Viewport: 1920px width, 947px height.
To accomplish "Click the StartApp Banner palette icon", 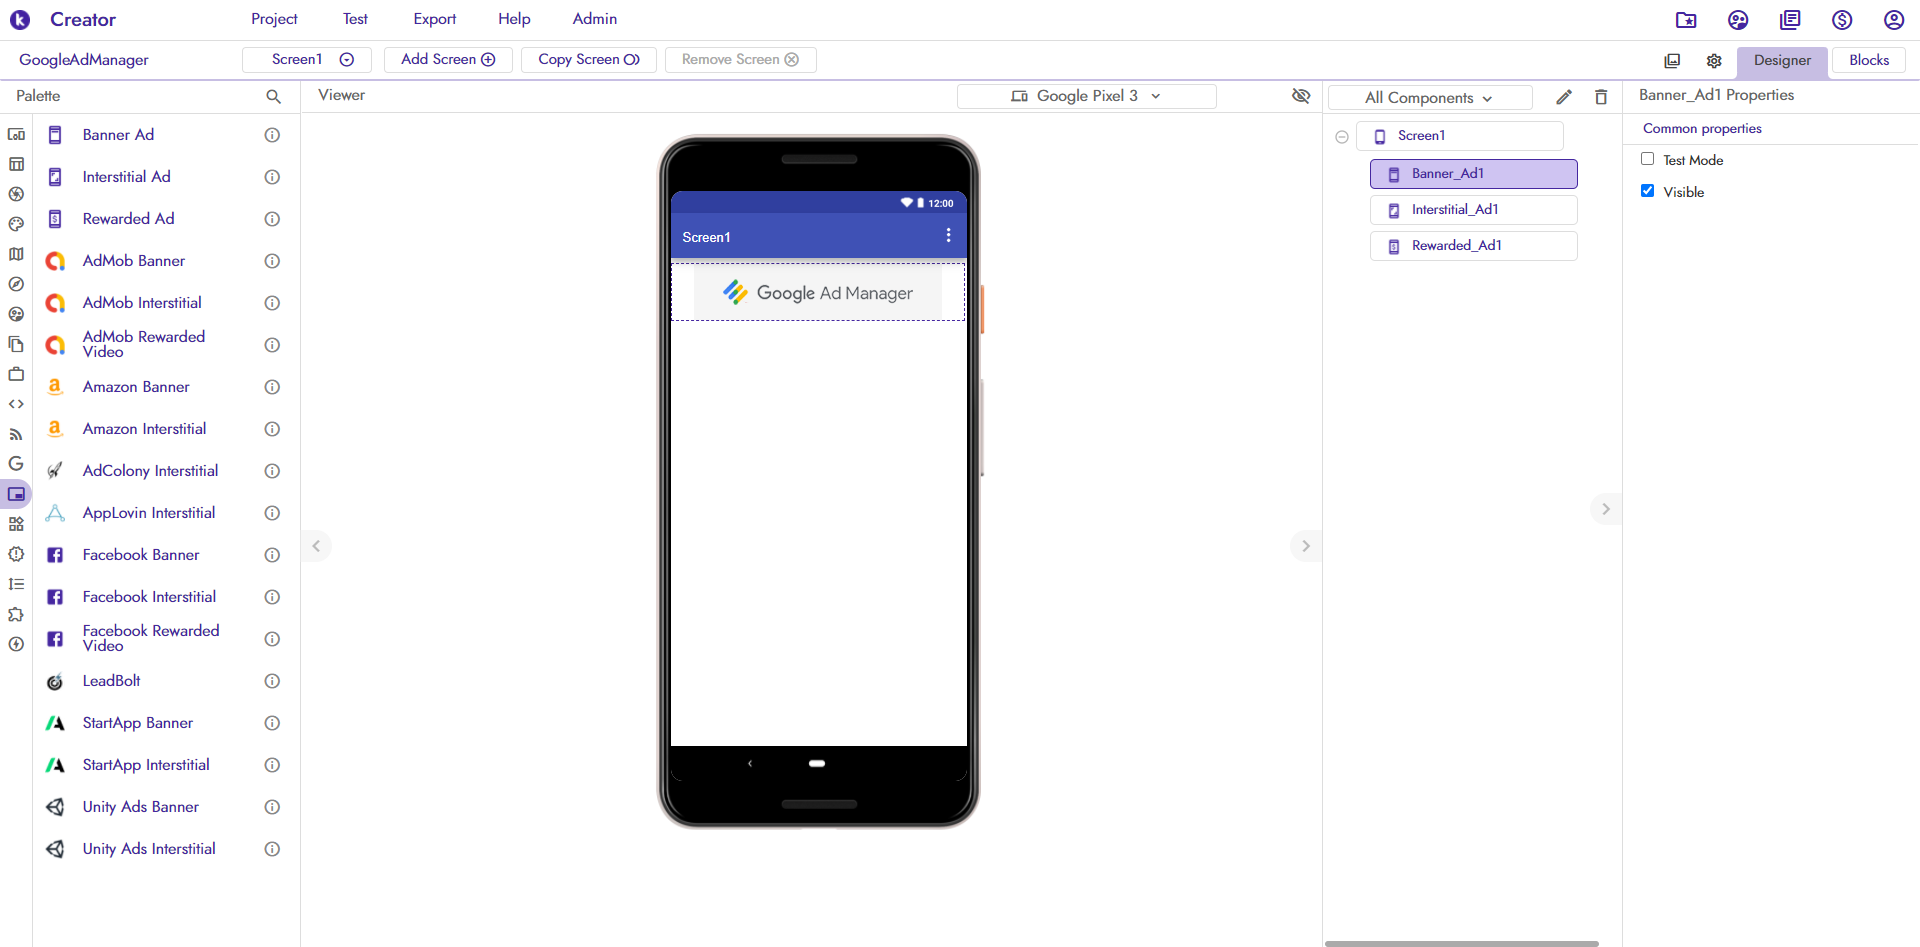I will (x=56, y=723).
